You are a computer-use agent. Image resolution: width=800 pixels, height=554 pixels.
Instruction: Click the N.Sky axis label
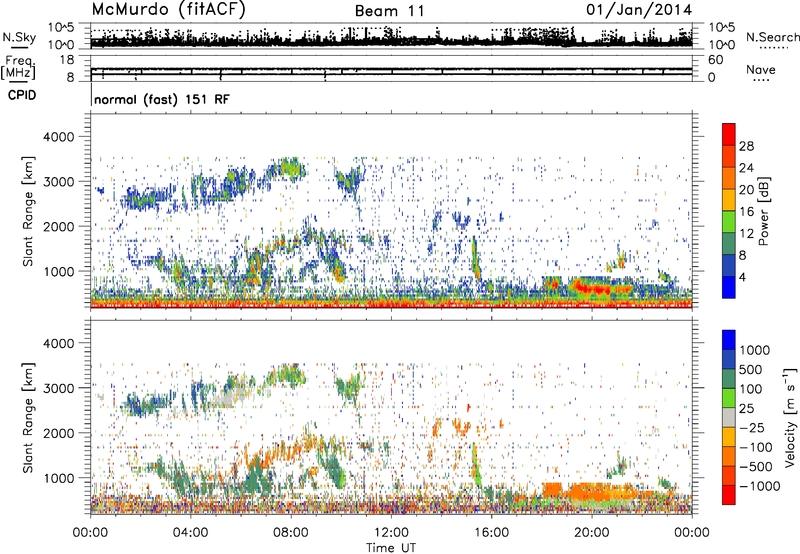(x=19, y=37)
